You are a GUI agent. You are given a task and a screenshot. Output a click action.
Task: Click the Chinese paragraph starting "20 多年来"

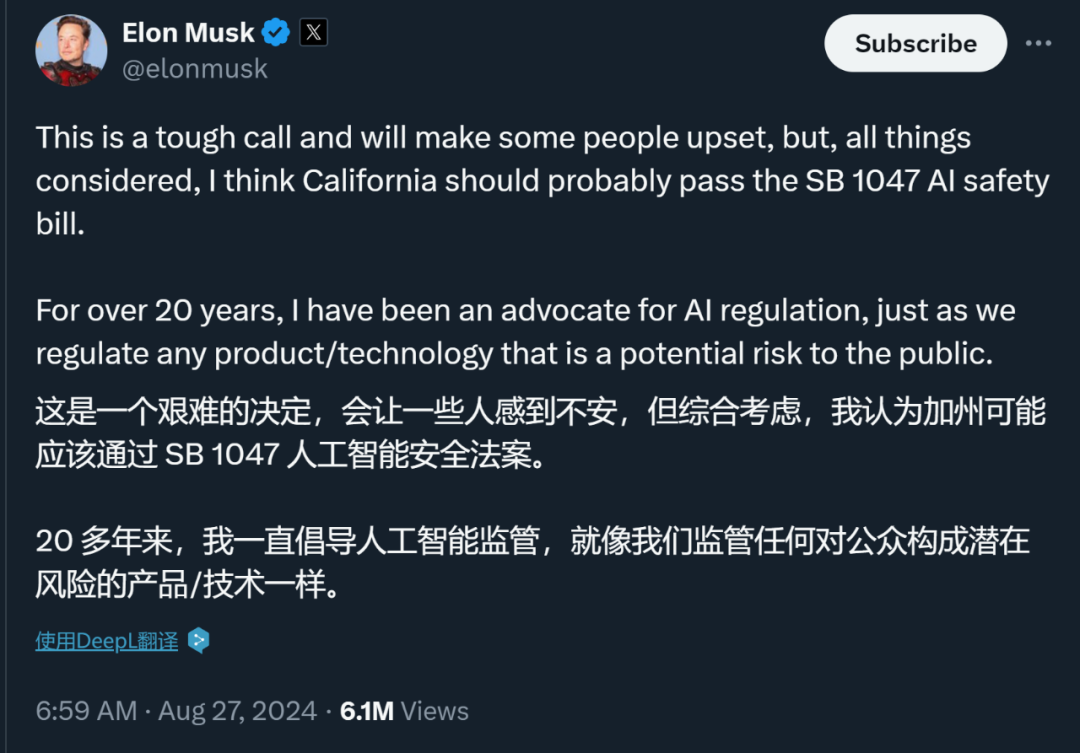point(532,562)
